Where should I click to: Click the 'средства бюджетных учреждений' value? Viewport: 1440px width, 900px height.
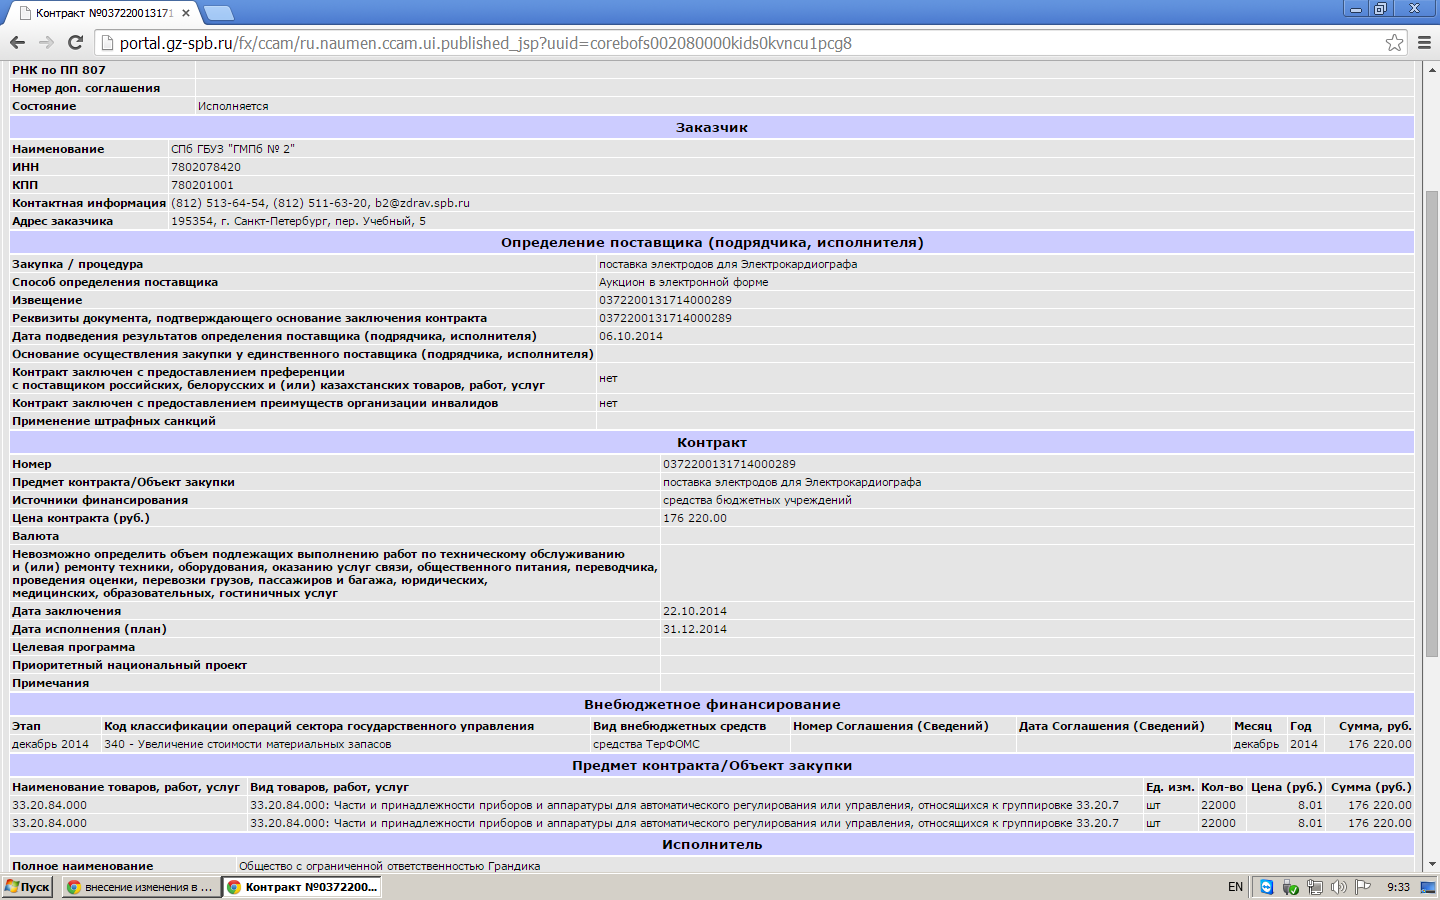click(x=757, y=500)
